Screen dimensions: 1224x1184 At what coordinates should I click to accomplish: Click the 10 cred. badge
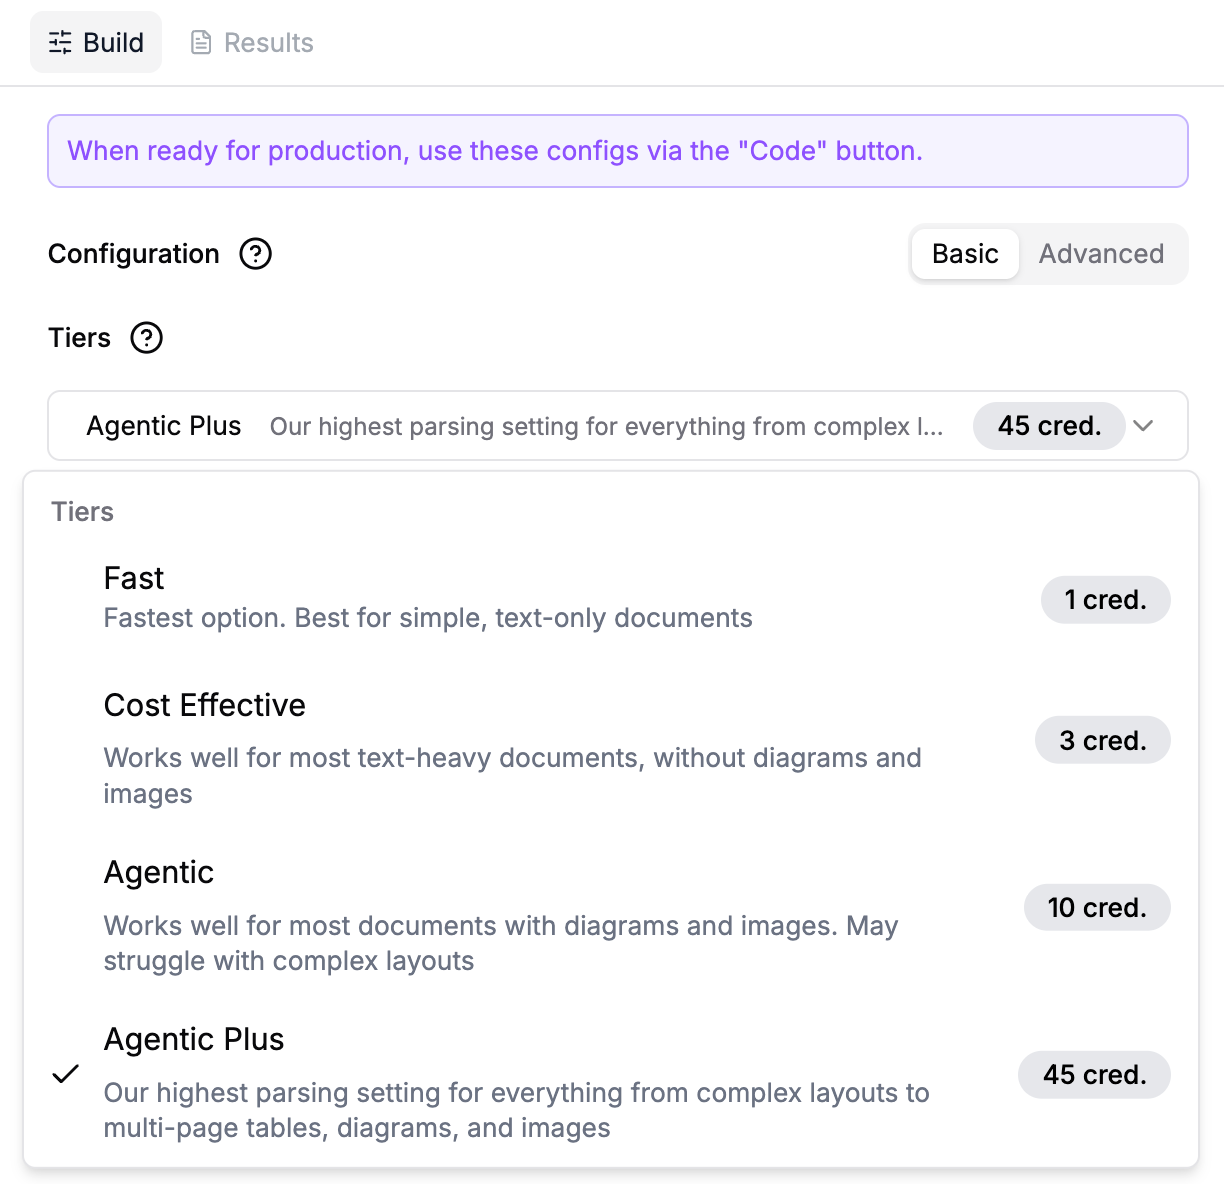click(1097, 908)
